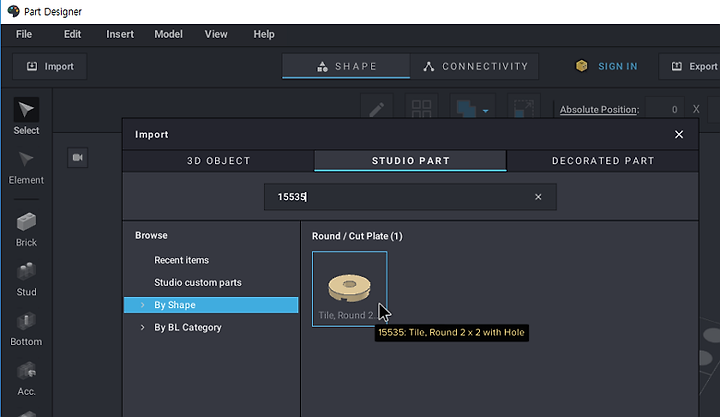The image size is (720, 417).
Task: Switch to the STUDIO PART tab
Action: coord(411,161)
